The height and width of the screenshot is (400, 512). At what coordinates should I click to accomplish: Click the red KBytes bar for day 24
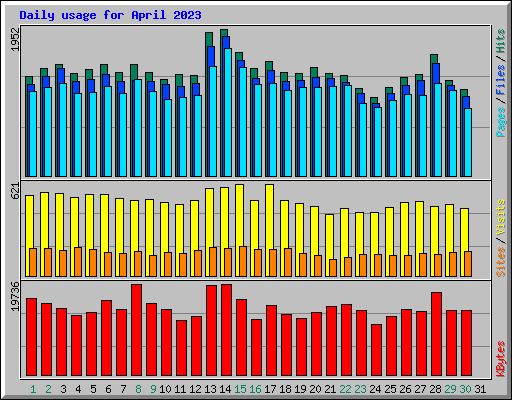[x=377, y=350]
